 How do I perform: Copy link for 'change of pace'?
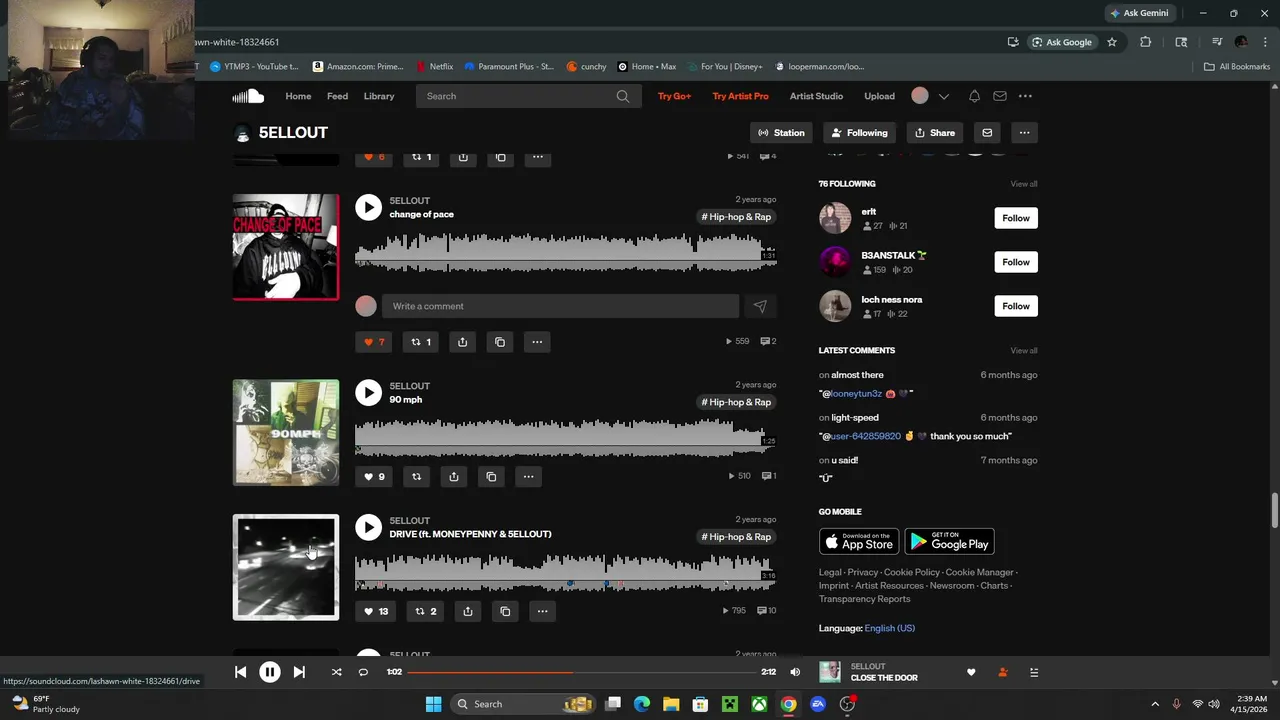500,342
